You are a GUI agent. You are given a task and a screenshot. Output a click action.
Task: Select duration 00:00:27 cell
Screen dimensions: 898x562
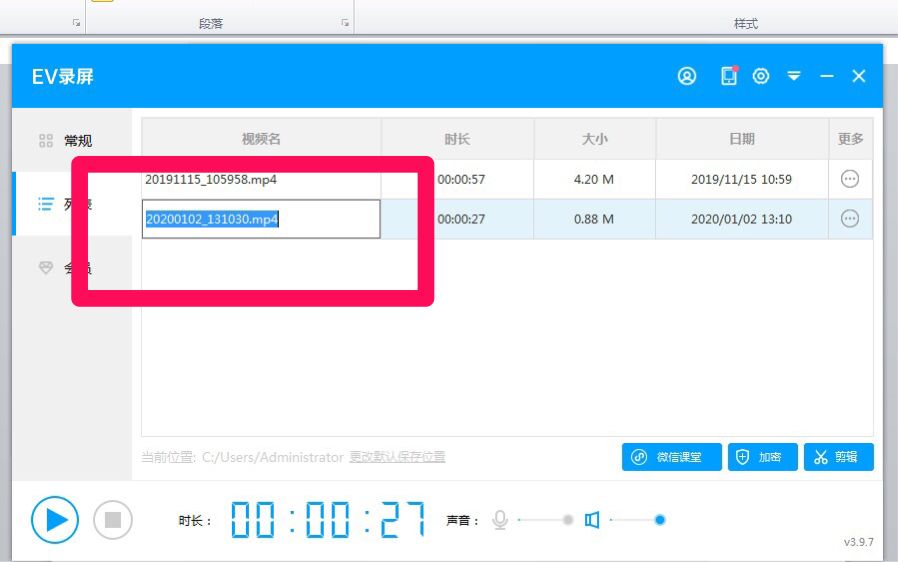pos(461,219)
